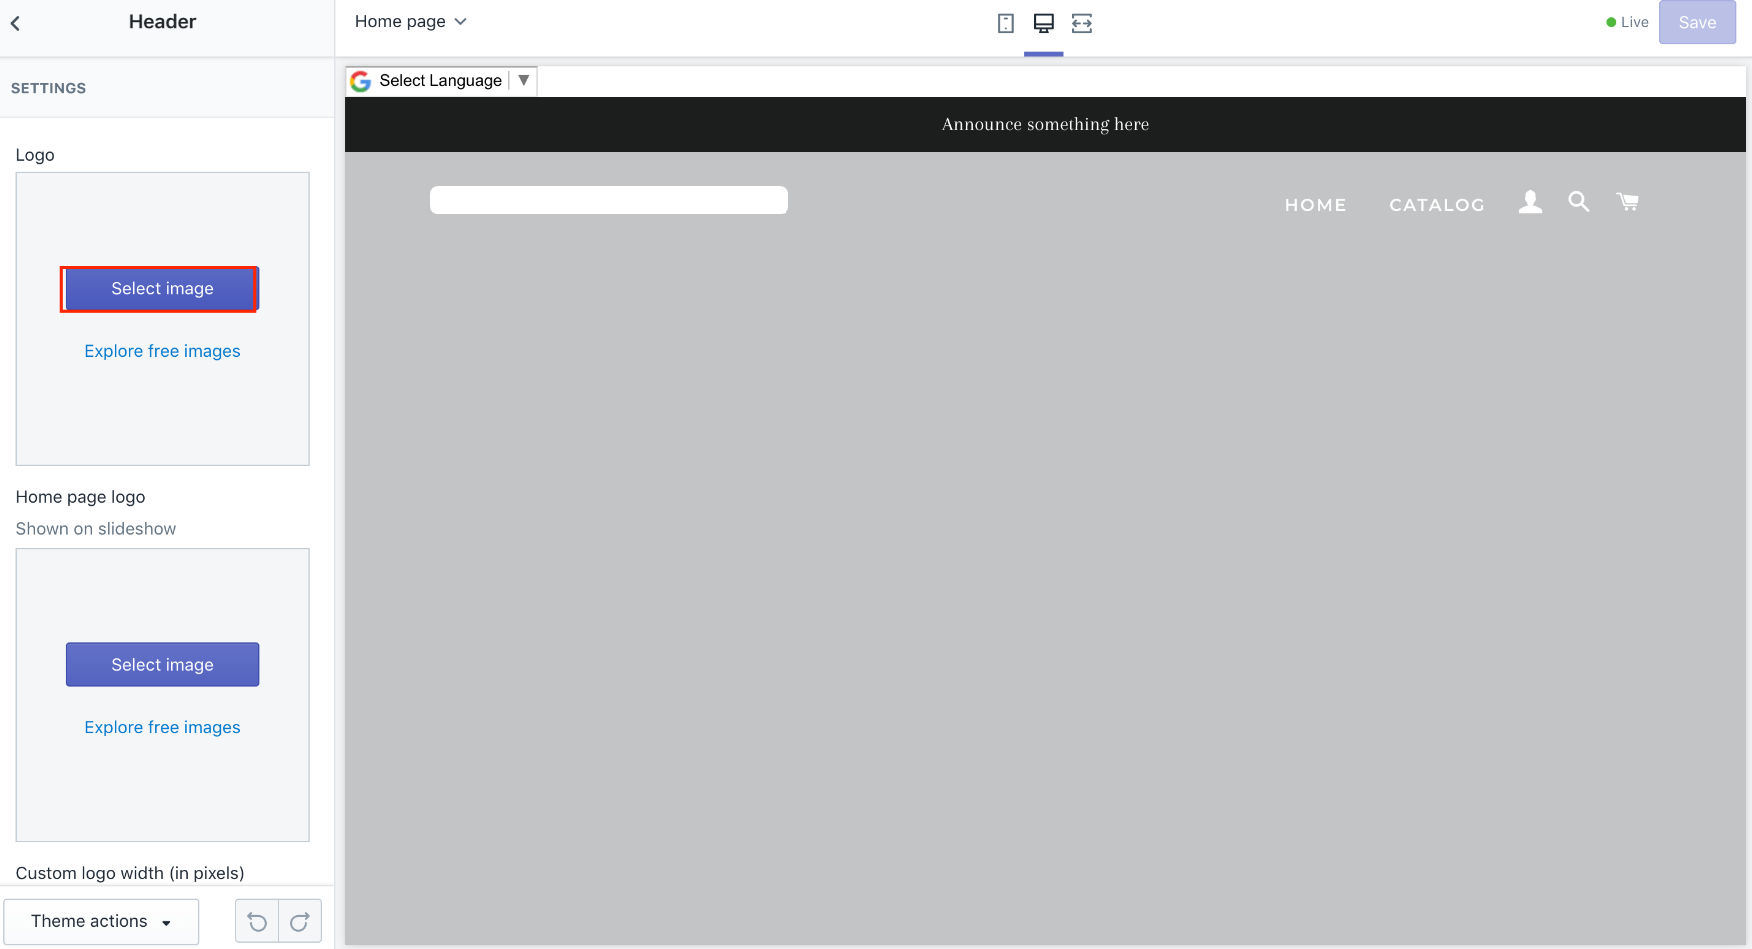Click Explore free images for Home page logo
Image resolution: width=1752 pixels, height=949 pixels.
click(x=162, y=727)
